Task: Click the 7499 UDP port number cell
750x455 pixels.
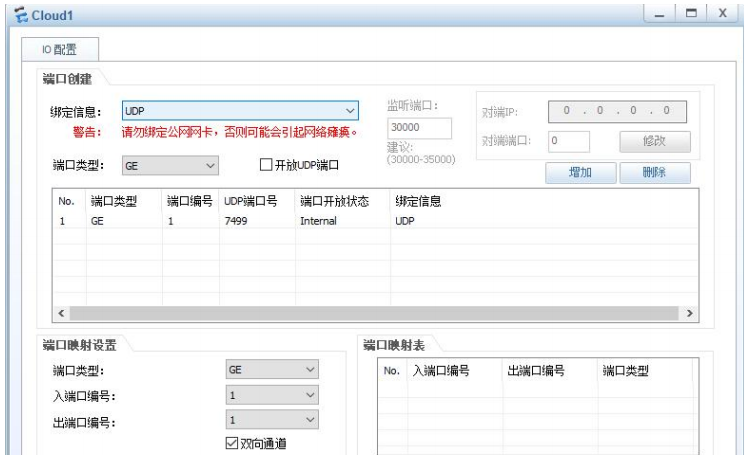Action: tap(236, 221)
